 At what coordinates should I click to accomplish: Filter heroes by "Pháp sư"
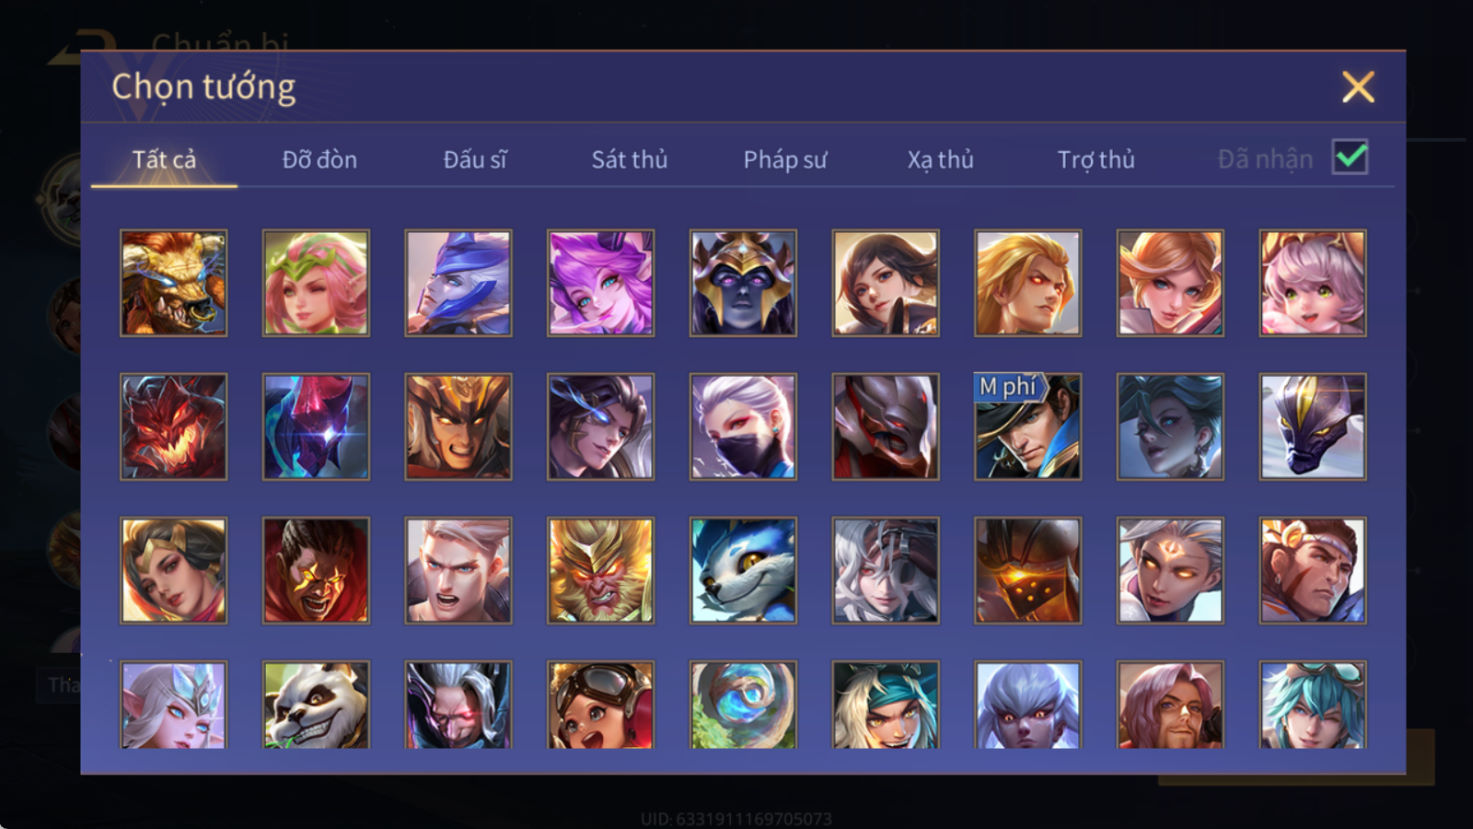(x=785, y=160)
